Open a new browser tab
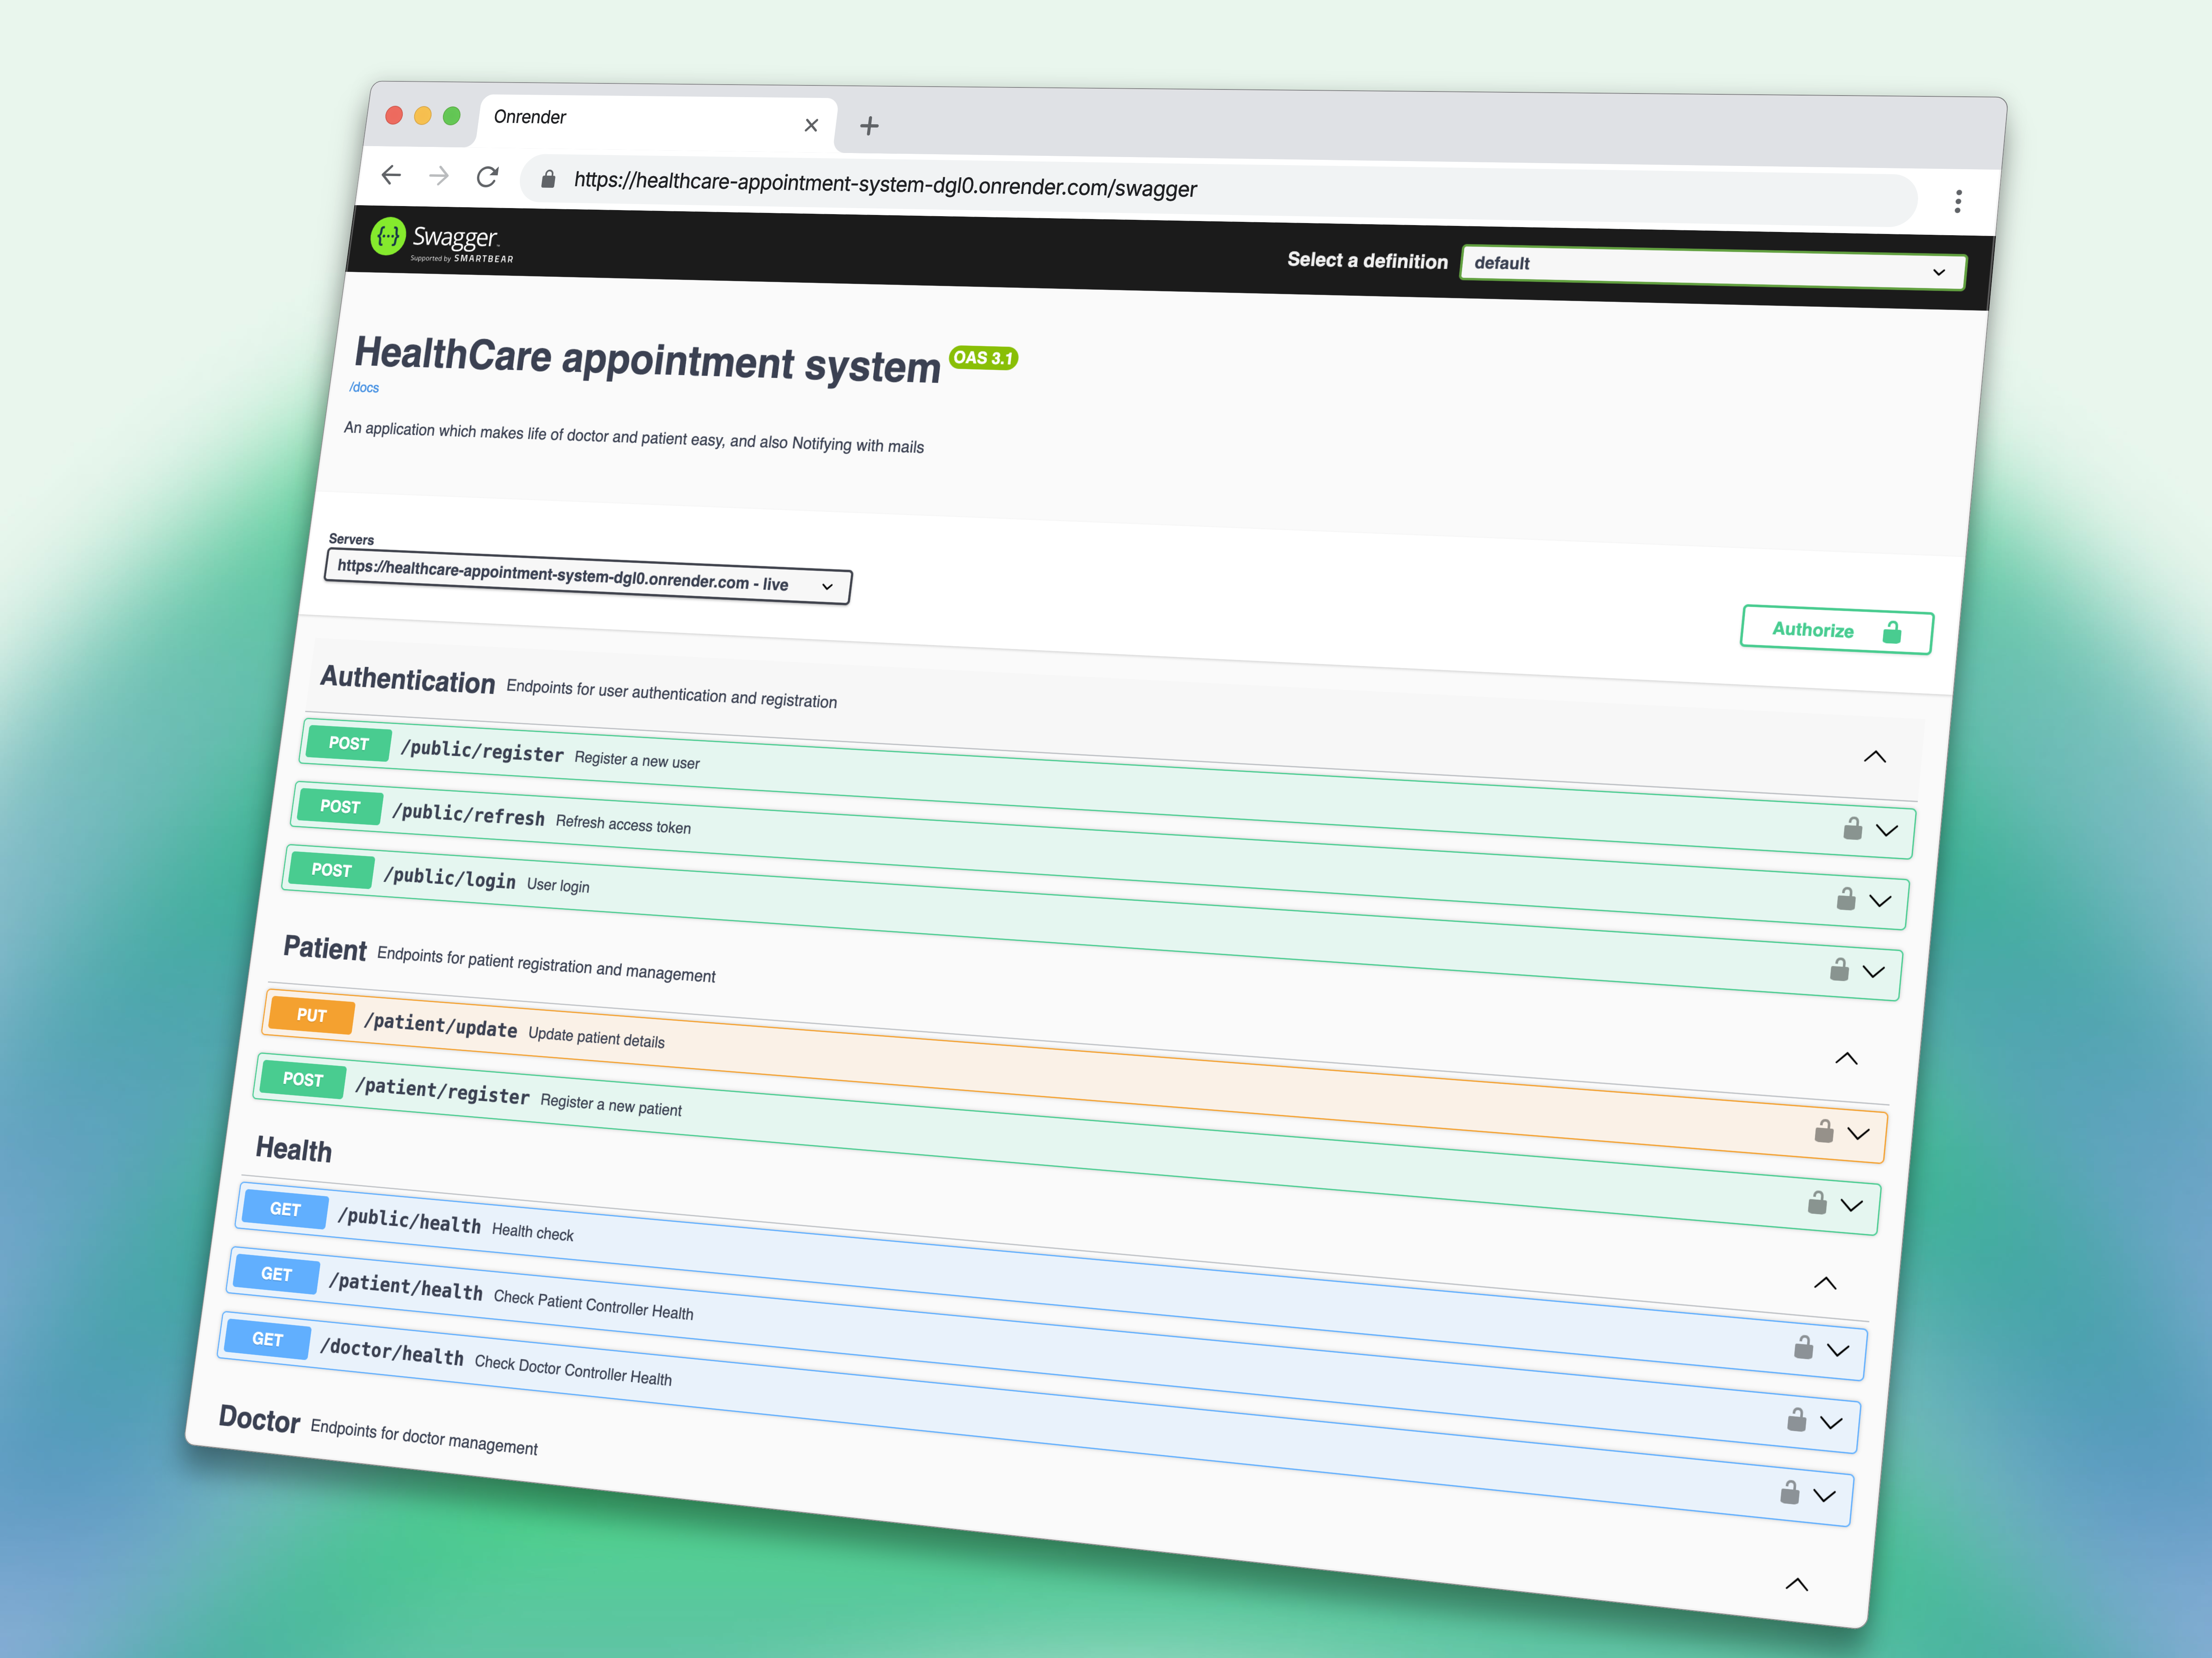 coord(869,126)
